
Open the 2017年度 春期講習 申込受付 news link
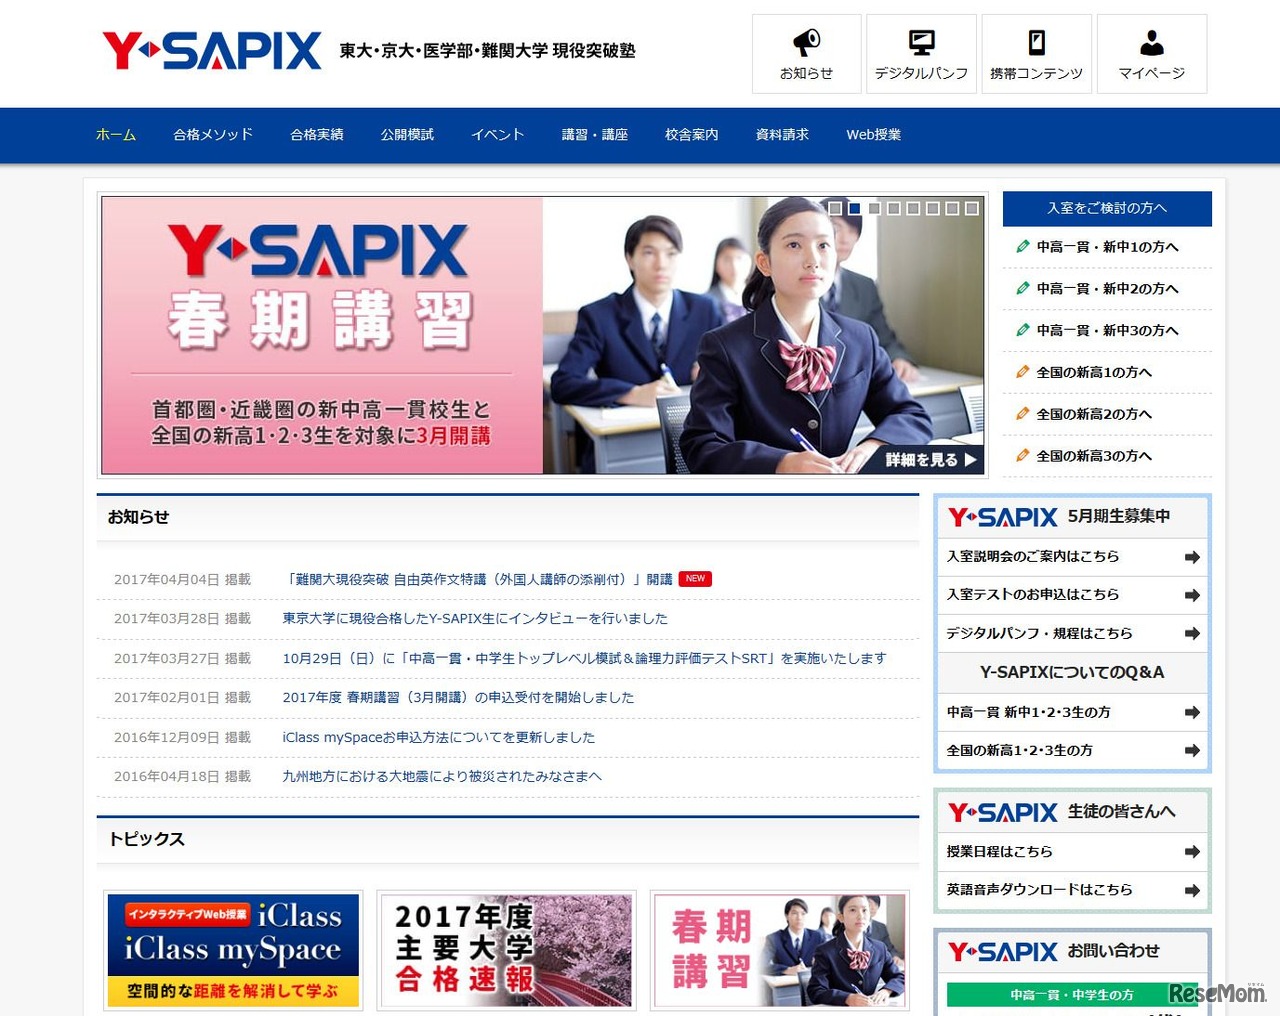(x=458, y=698)
